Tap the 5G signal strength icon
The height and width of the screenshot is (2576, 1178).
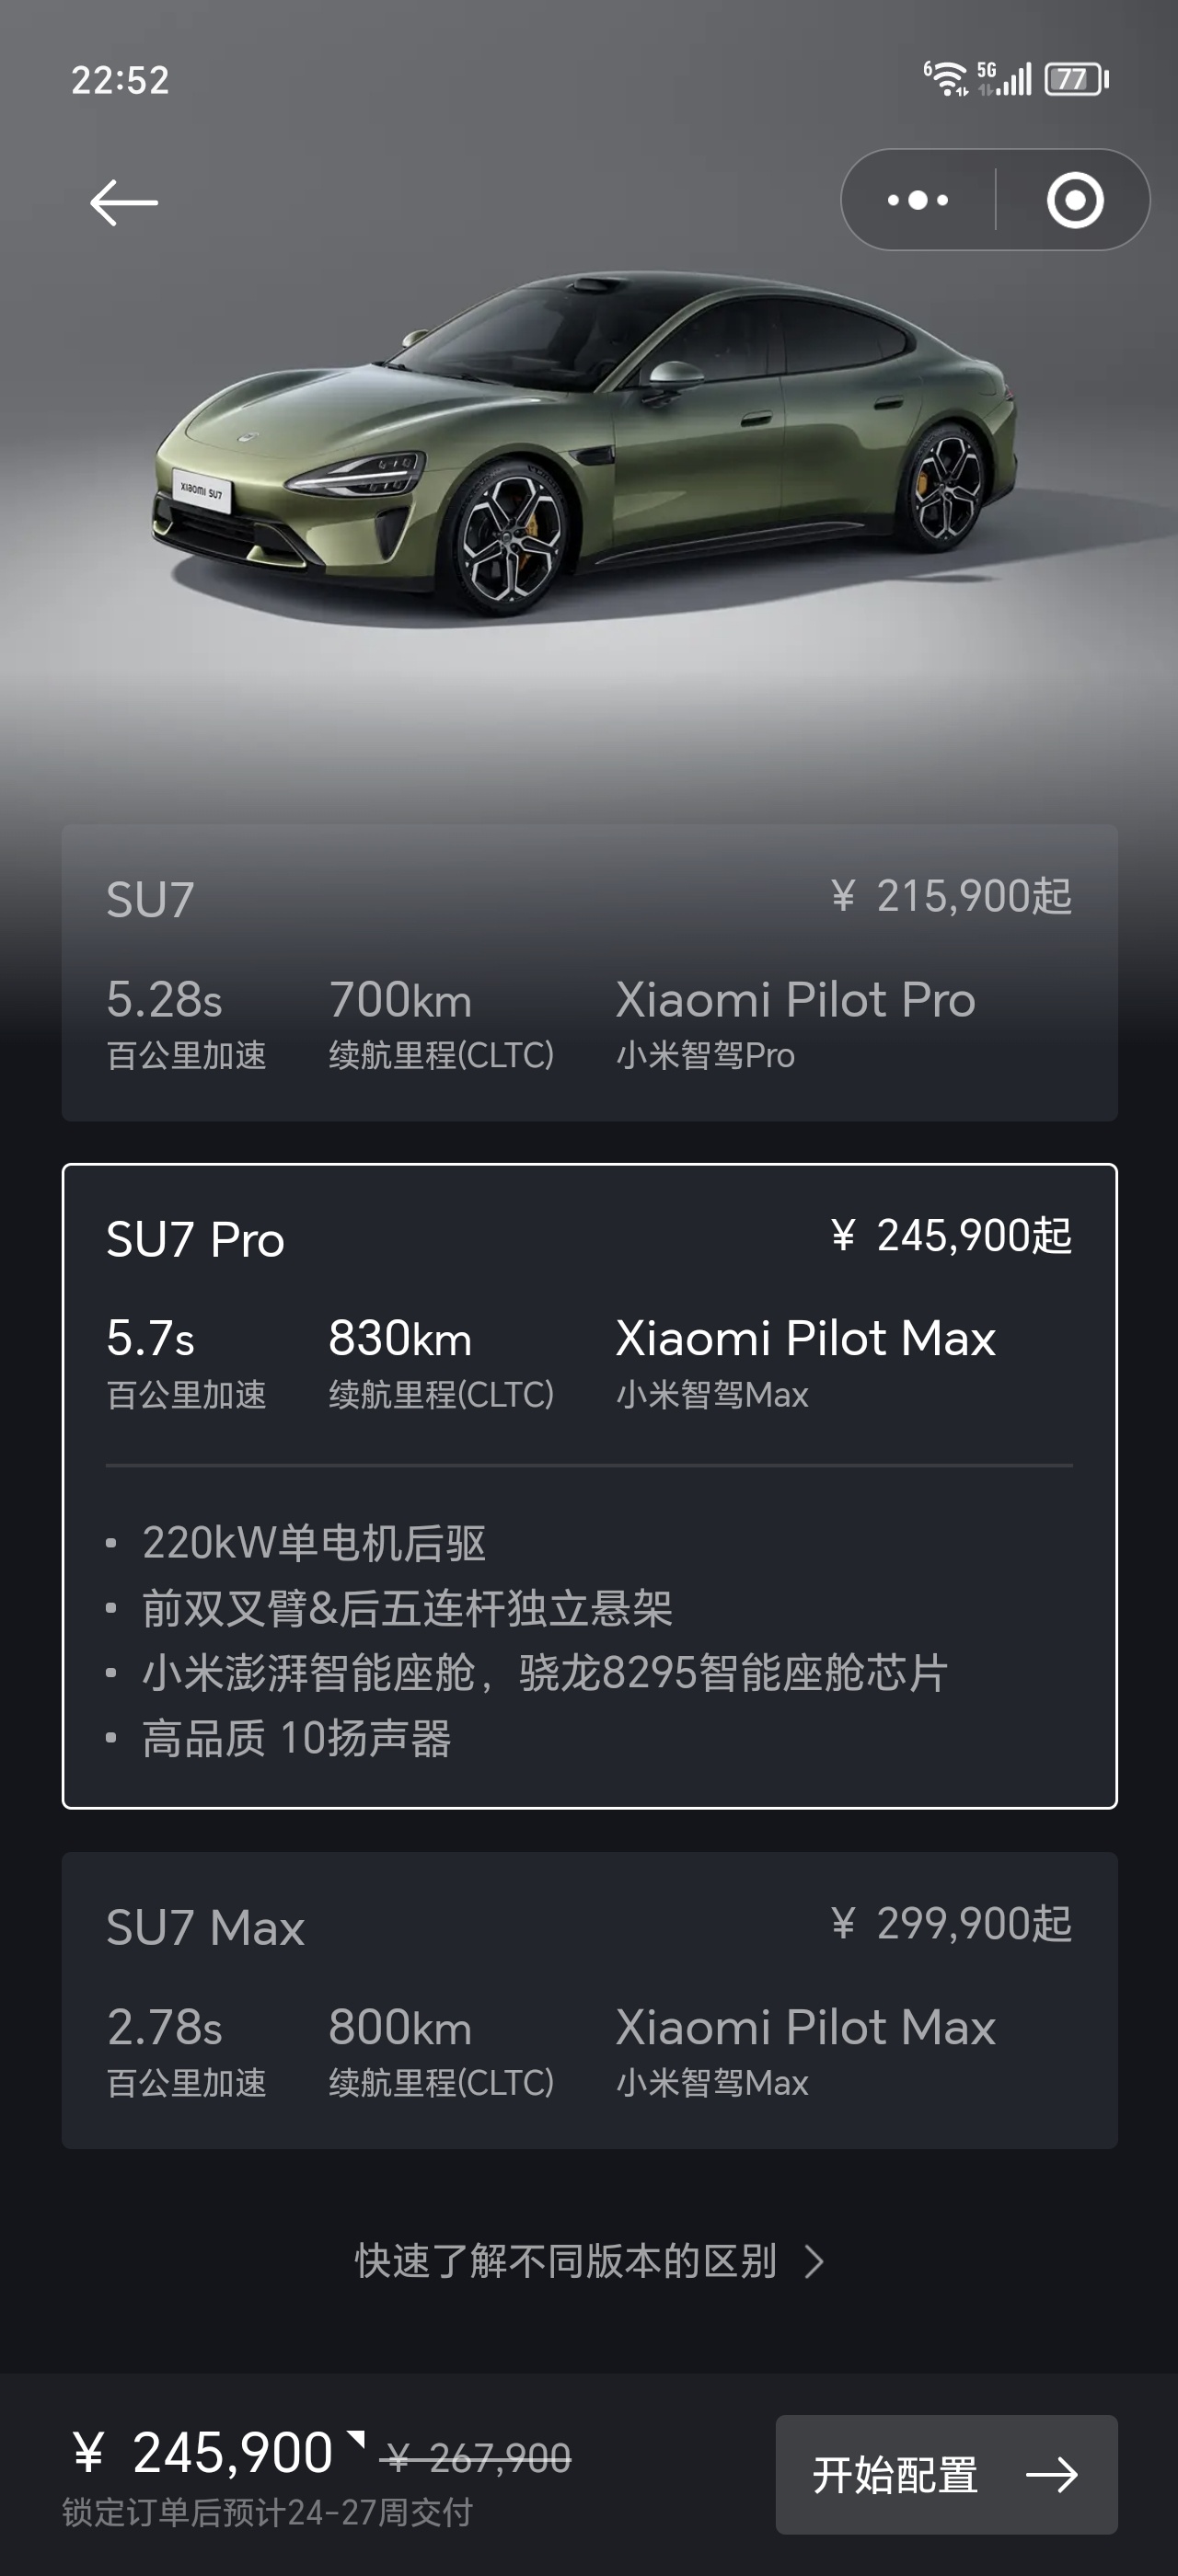pyautogui.click(x=1004, y=78)
